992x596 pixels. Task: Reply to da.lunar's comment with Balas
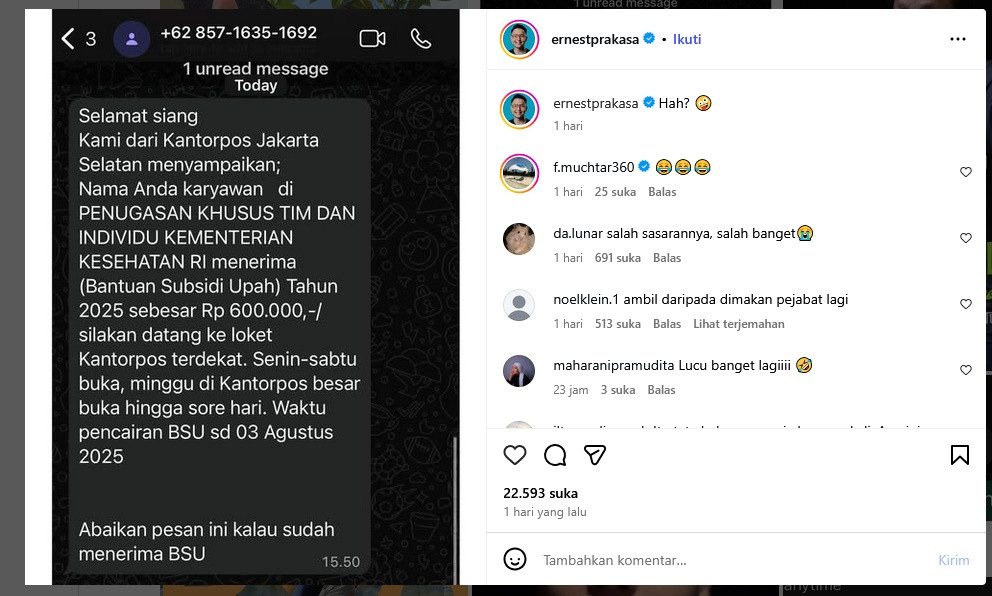coord(667,258)
